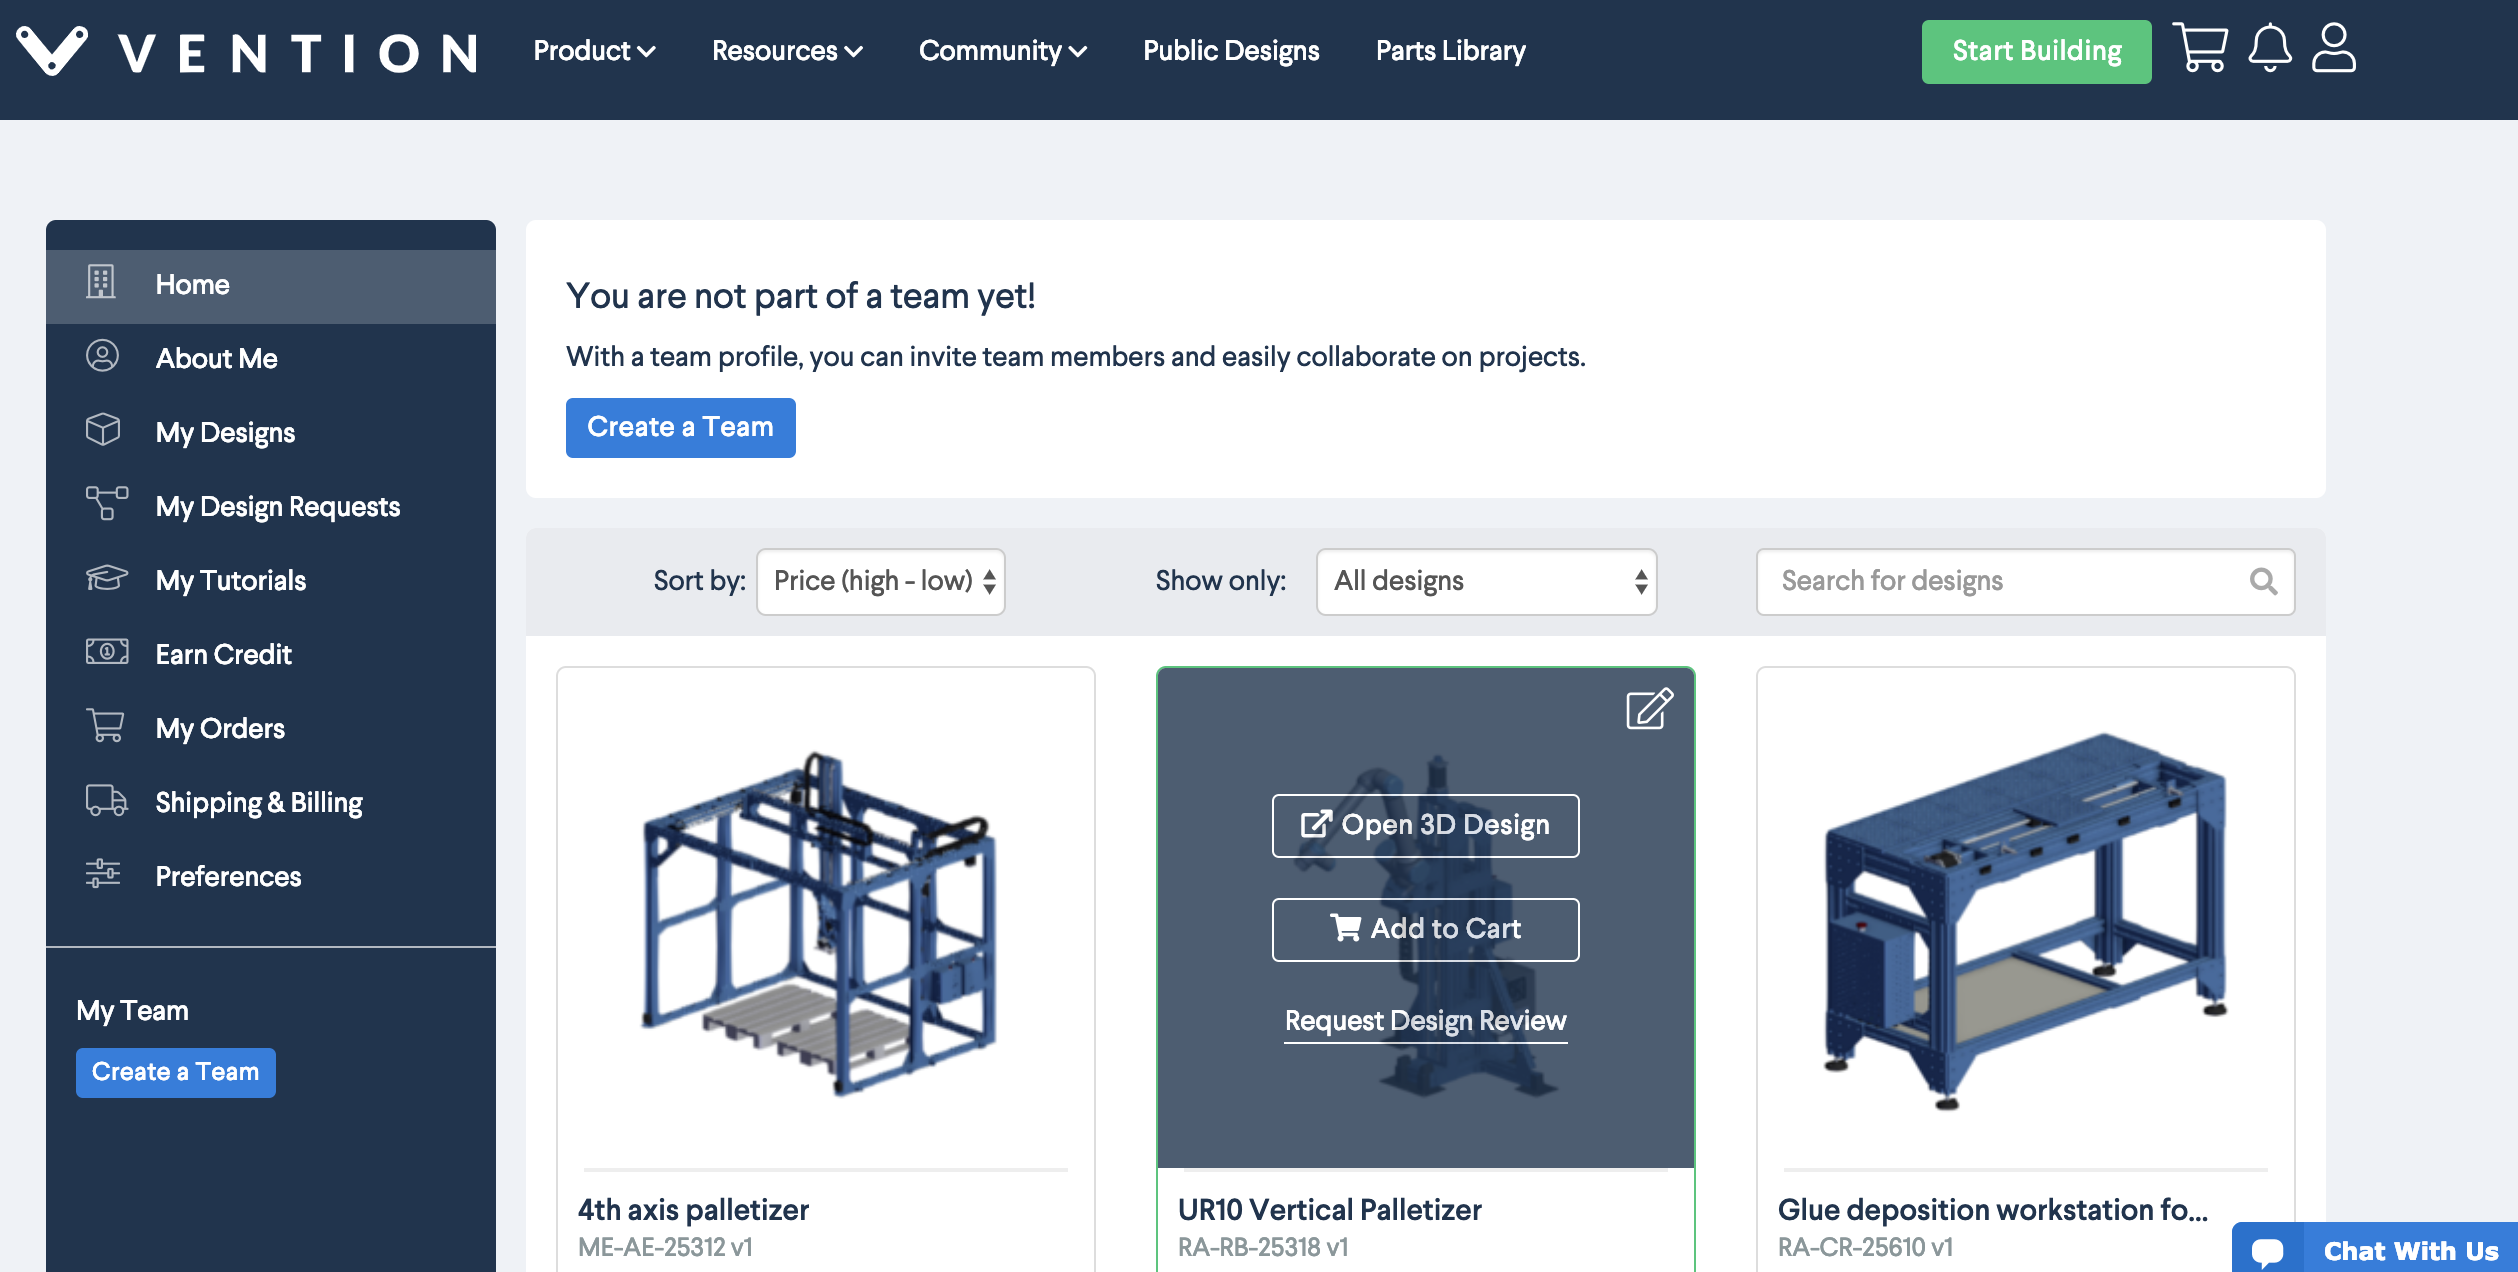Open the user profile icon
2518x1272 pixels.
click(x=2333, y=48)
